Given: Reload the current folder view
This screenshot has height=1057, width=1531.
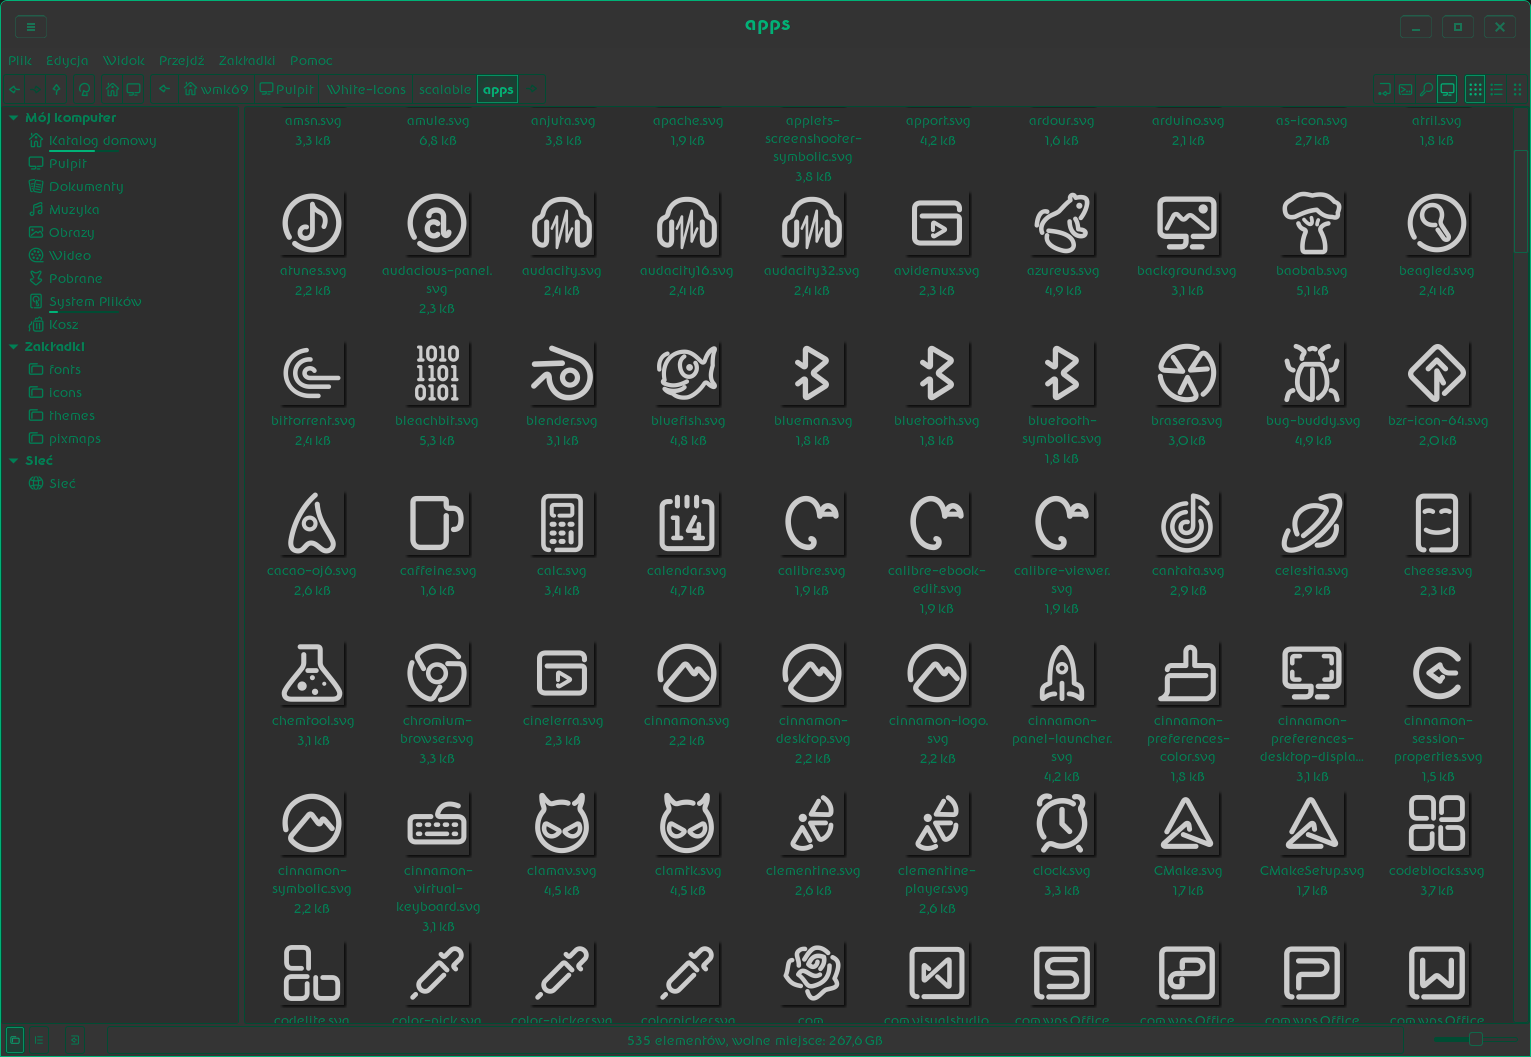Looking at the screenshot, I should click(x=84, y=89).
